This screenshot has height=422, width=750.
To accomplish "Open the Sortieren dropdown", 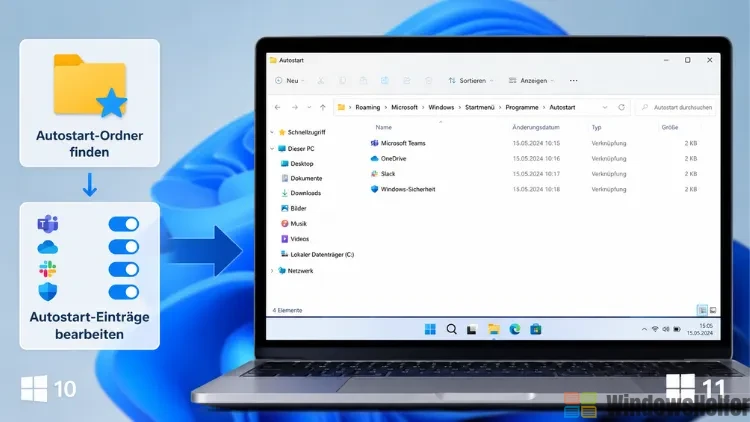I will (x=471, y=81).
